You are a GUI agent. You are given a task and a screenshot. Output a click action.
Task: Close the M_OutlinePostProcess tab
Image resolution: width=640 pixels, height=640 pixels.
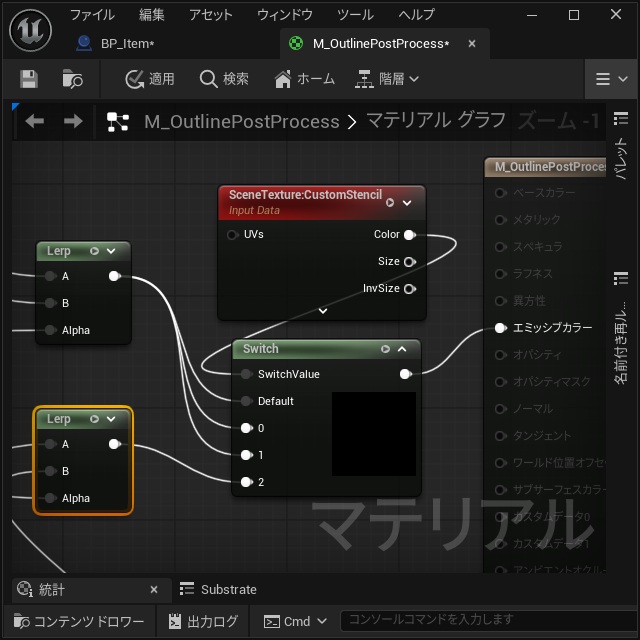click(x=472, y=43)
